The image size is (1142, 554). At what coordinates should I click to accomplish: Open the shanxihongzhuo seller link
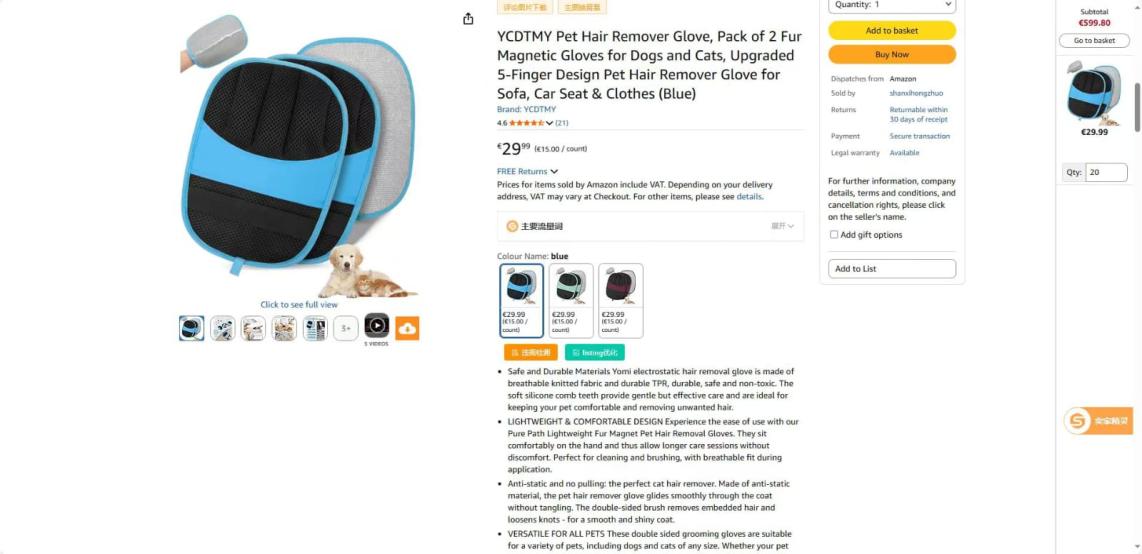915,93
